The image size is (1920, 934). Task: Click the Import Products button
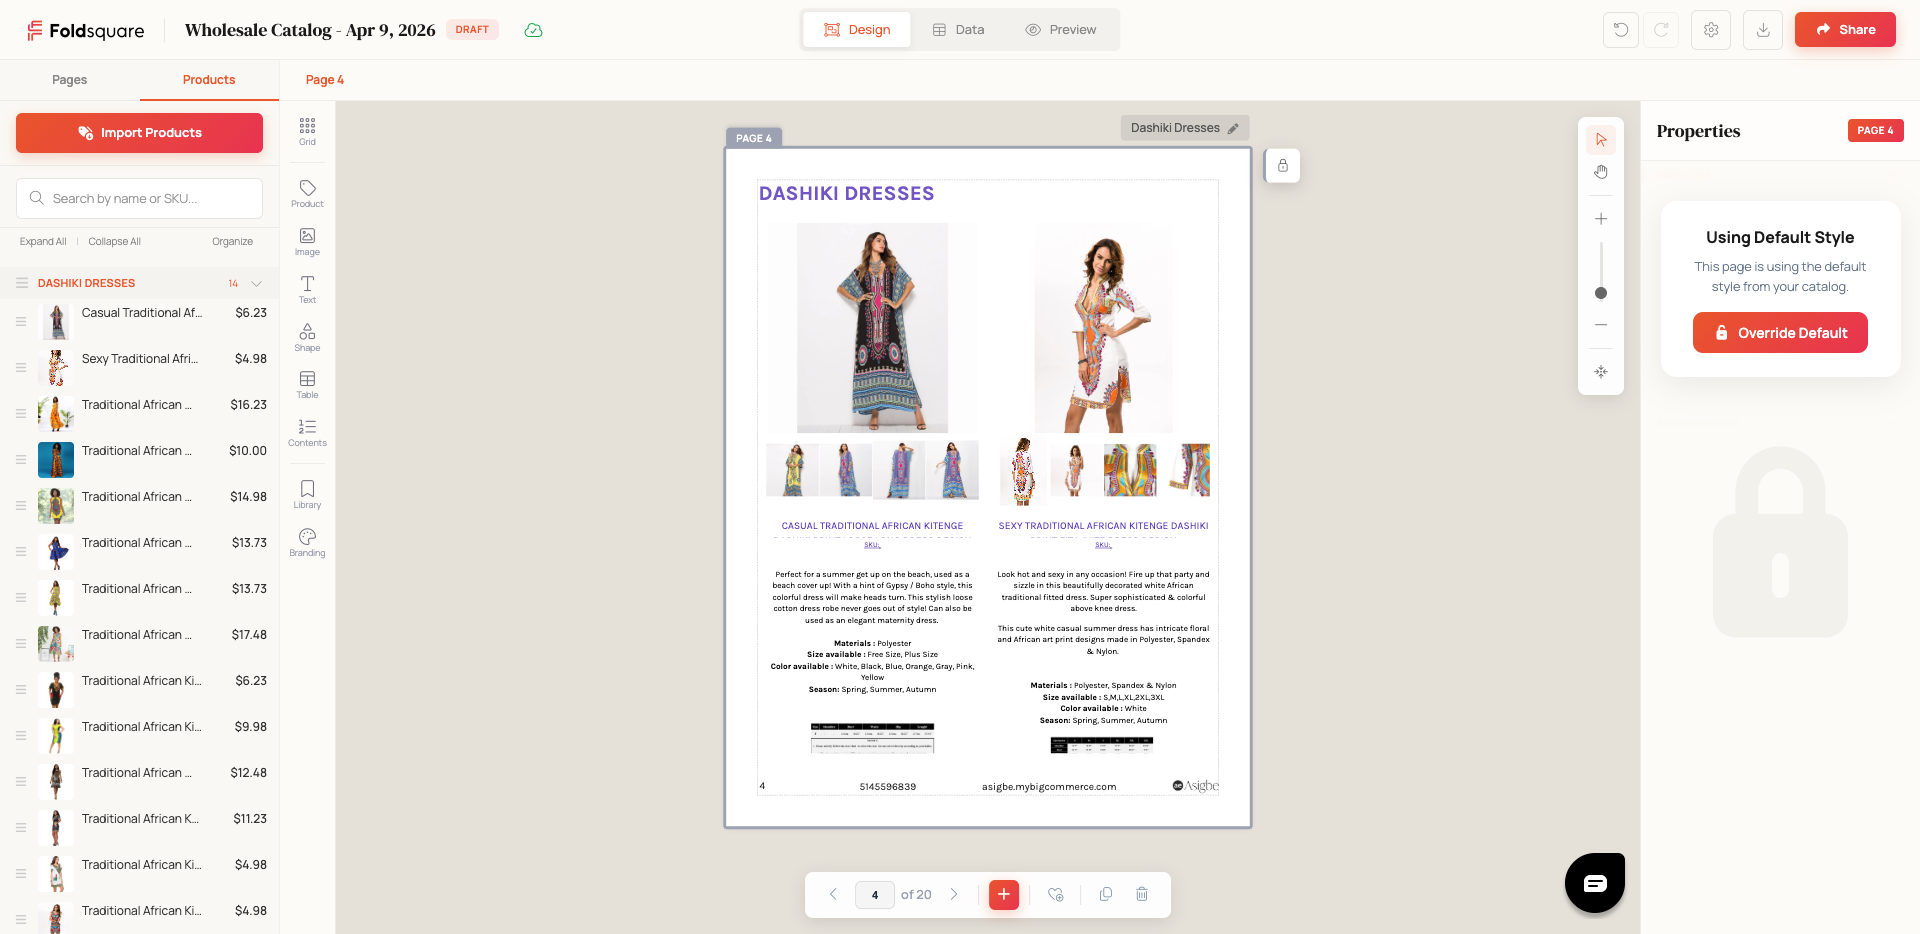point(138,132)
